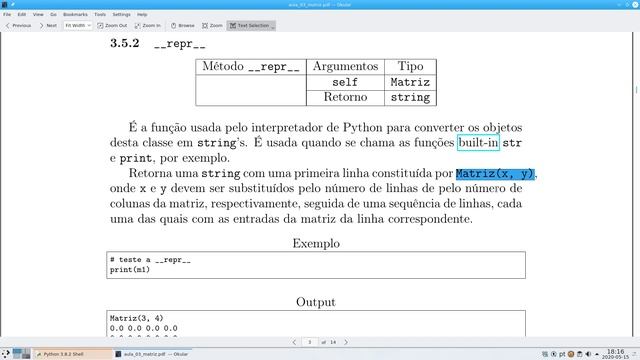Screen dimensions: 640x360
Task: Click the table cell self
Action: (x=345, y=82)
